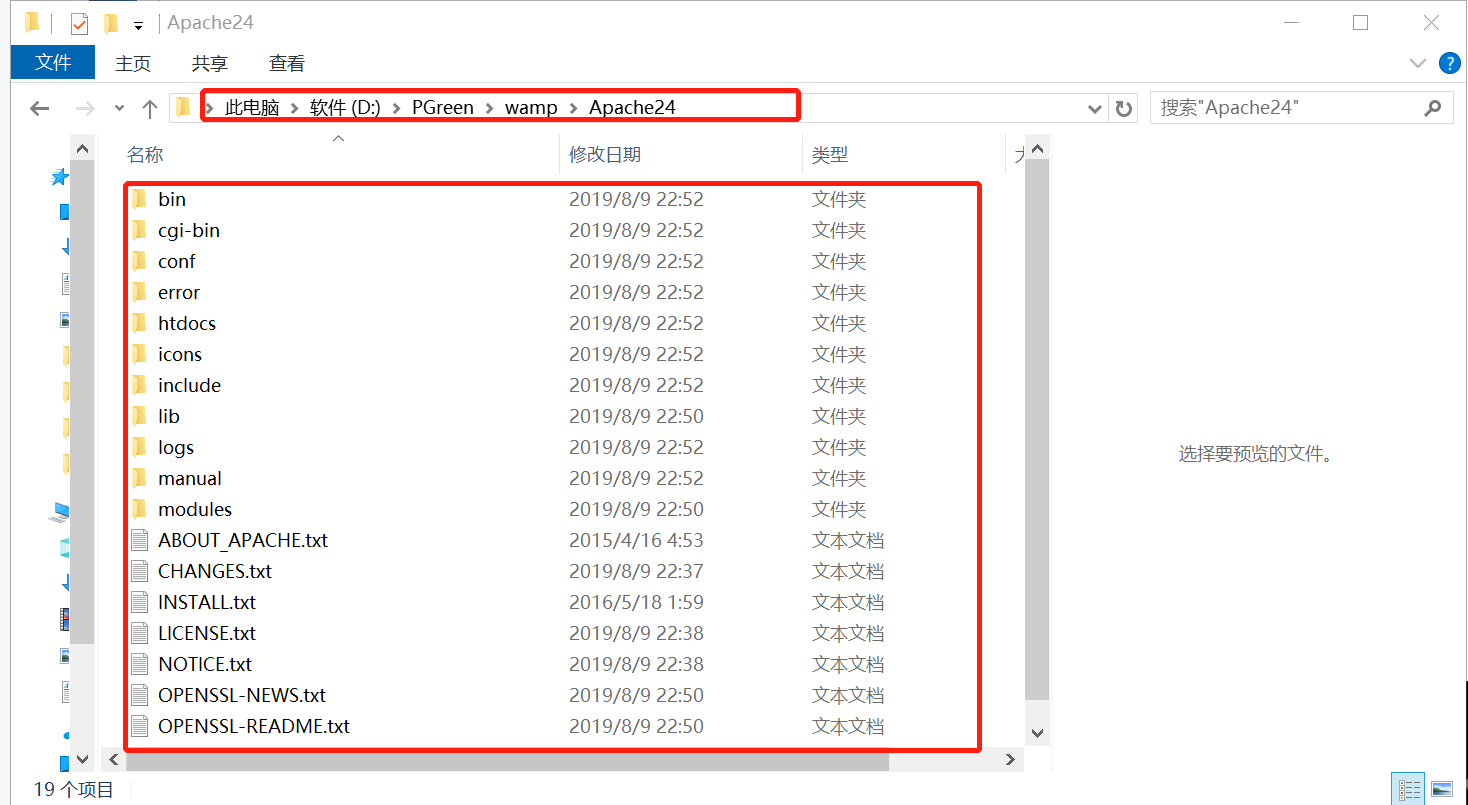Select the conf folder name
This screenshot has width=1468, height=805.
[177, 261]
